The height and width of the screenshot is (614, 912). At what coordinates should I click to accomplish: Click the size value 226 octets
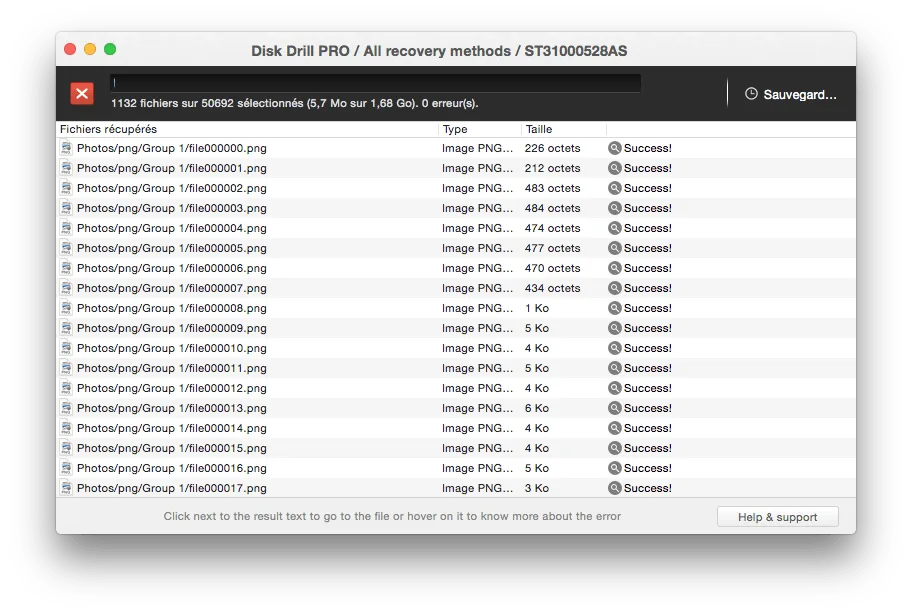coord(553,148)
